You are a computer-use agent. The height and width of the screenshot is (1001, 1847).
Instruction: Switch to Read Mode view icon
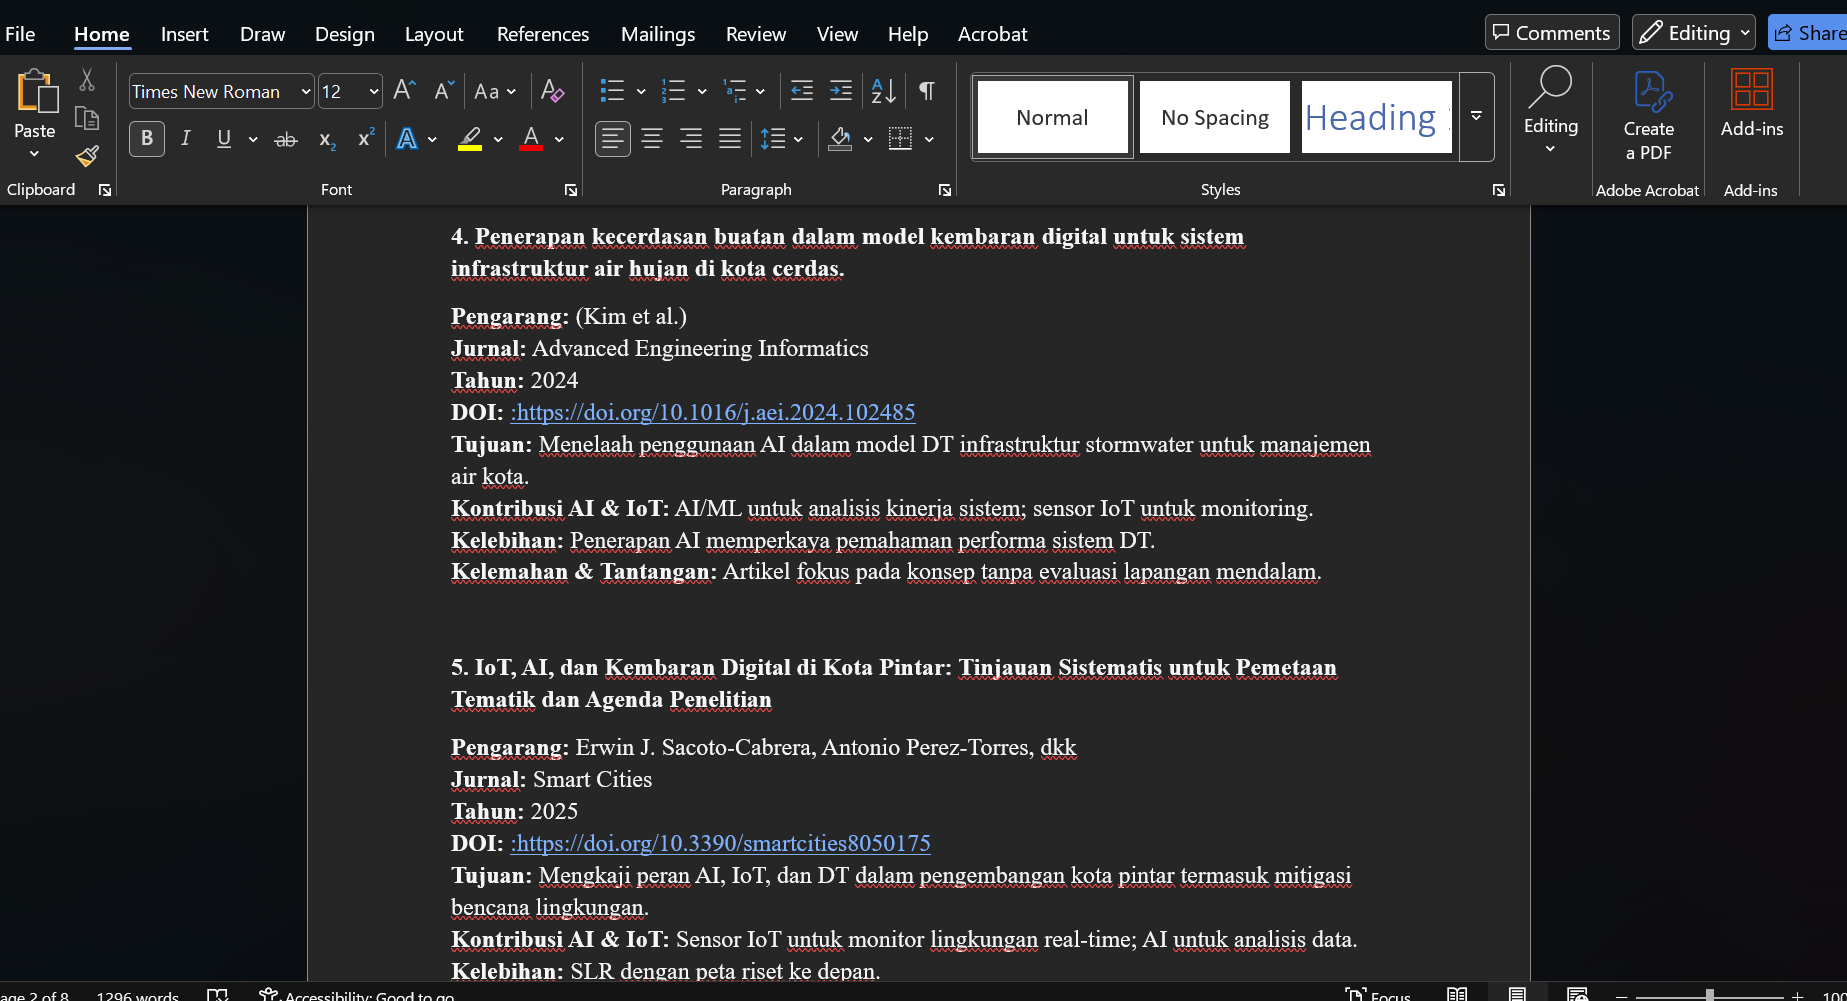pyautogui.click(x=1457, y=995)
